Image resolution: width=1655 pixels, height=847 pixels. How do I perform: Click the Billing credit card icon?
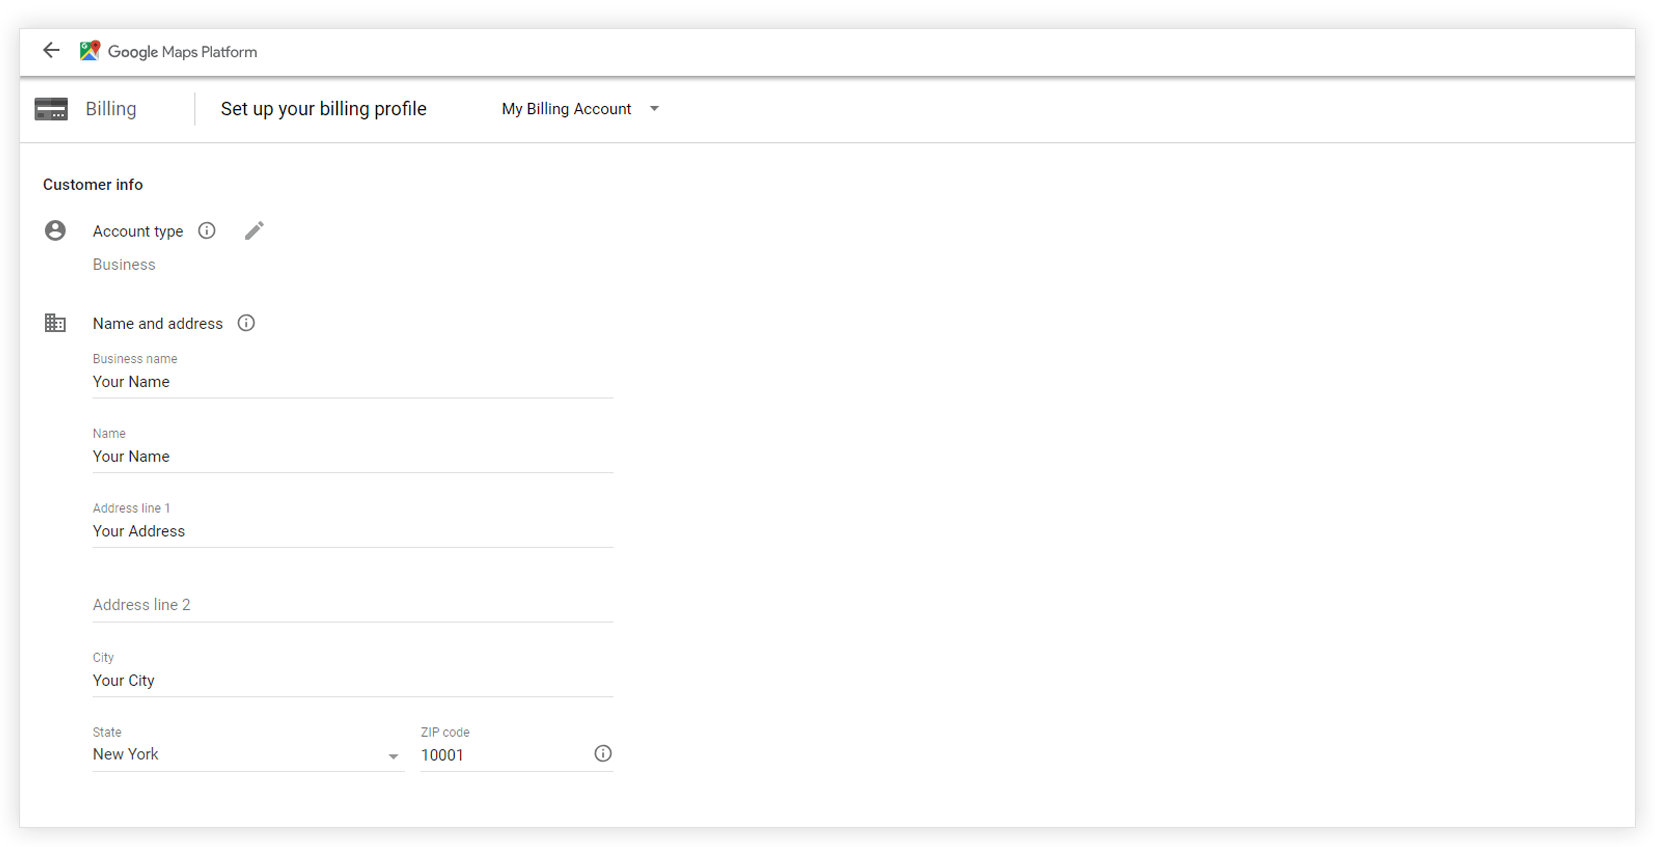pyautogui.click(x=51, y=109)
